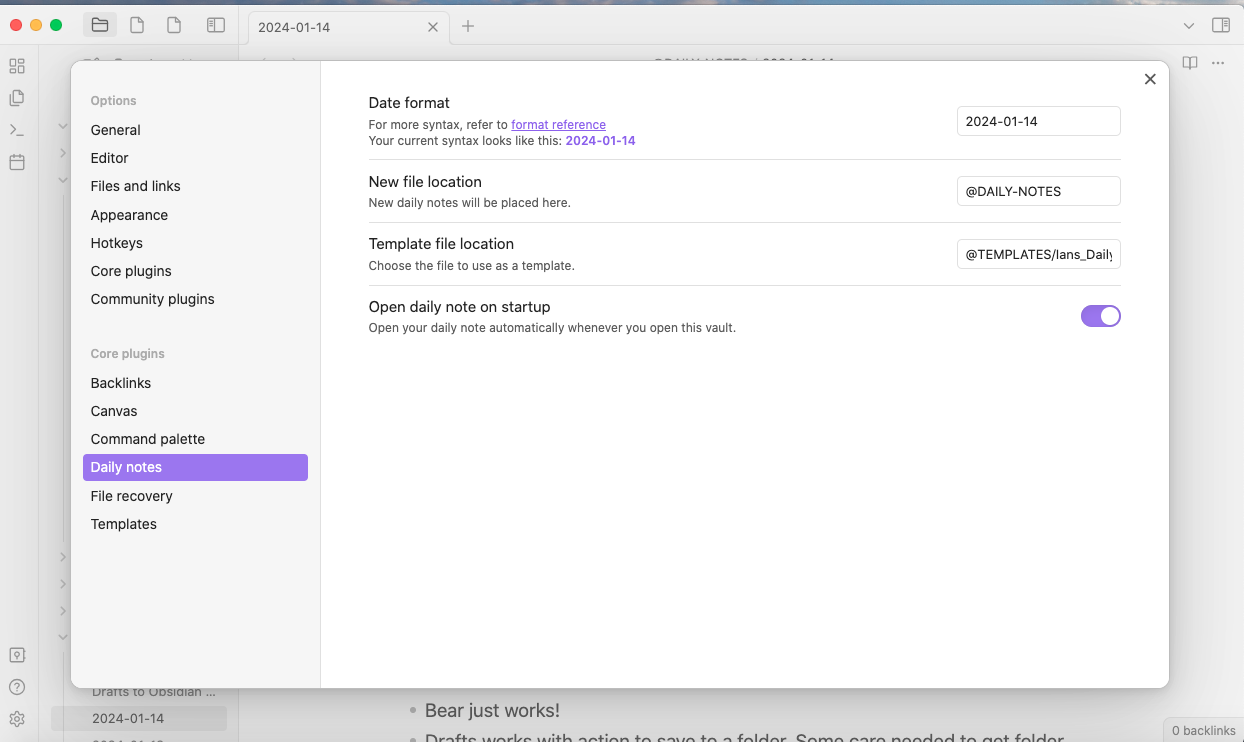This screenshot has width=1244, height=742.
Task: Toggle the right sidebar icon
Action: [1220, 26]
